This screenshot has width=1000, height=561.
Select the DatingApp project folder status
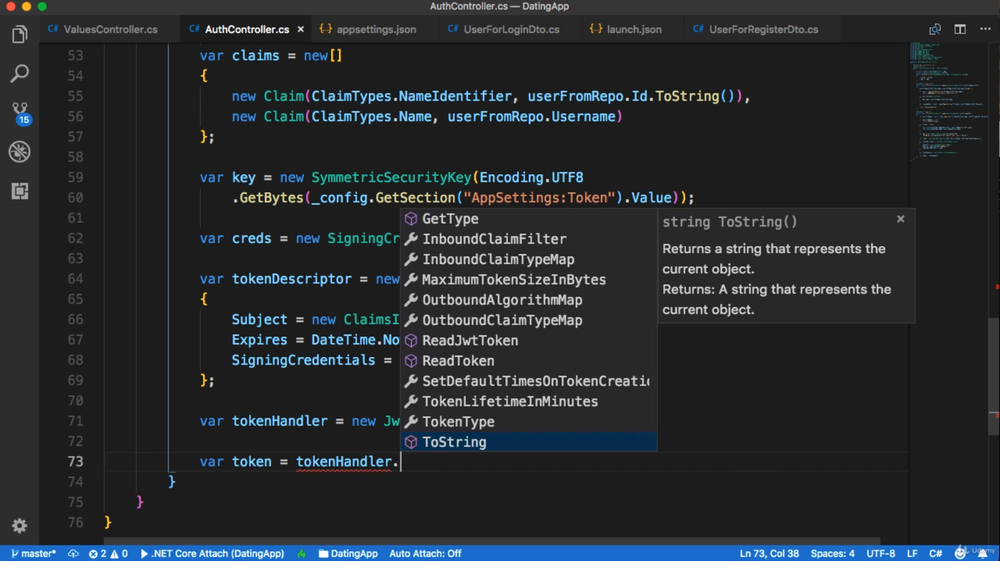pyautogui.click(x=348, y=553)
